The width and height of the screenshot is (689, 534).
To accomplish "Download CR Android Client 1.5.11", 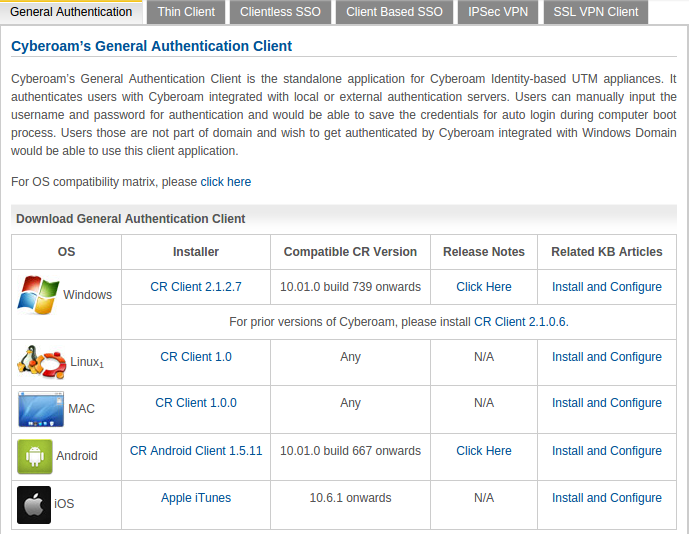I will pos(196,451).
